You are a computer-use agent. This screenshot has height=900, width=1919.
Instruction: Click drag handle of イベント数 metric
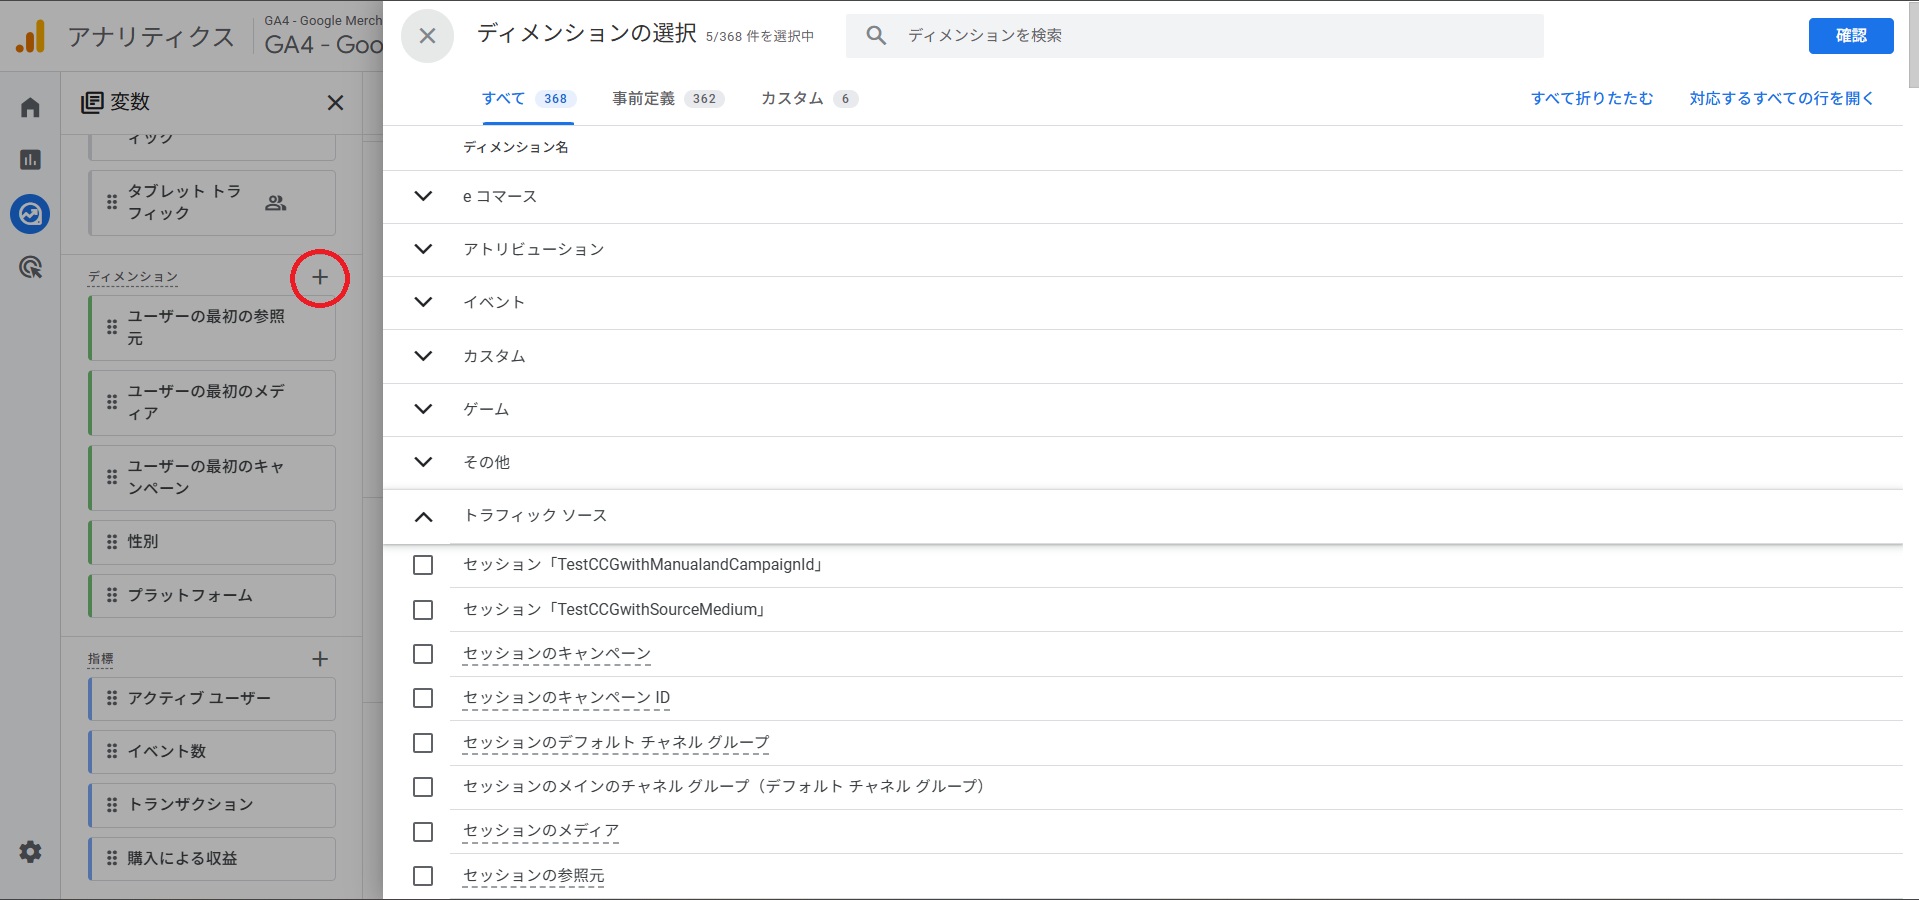pyautogui.click(x=112, y=751)
